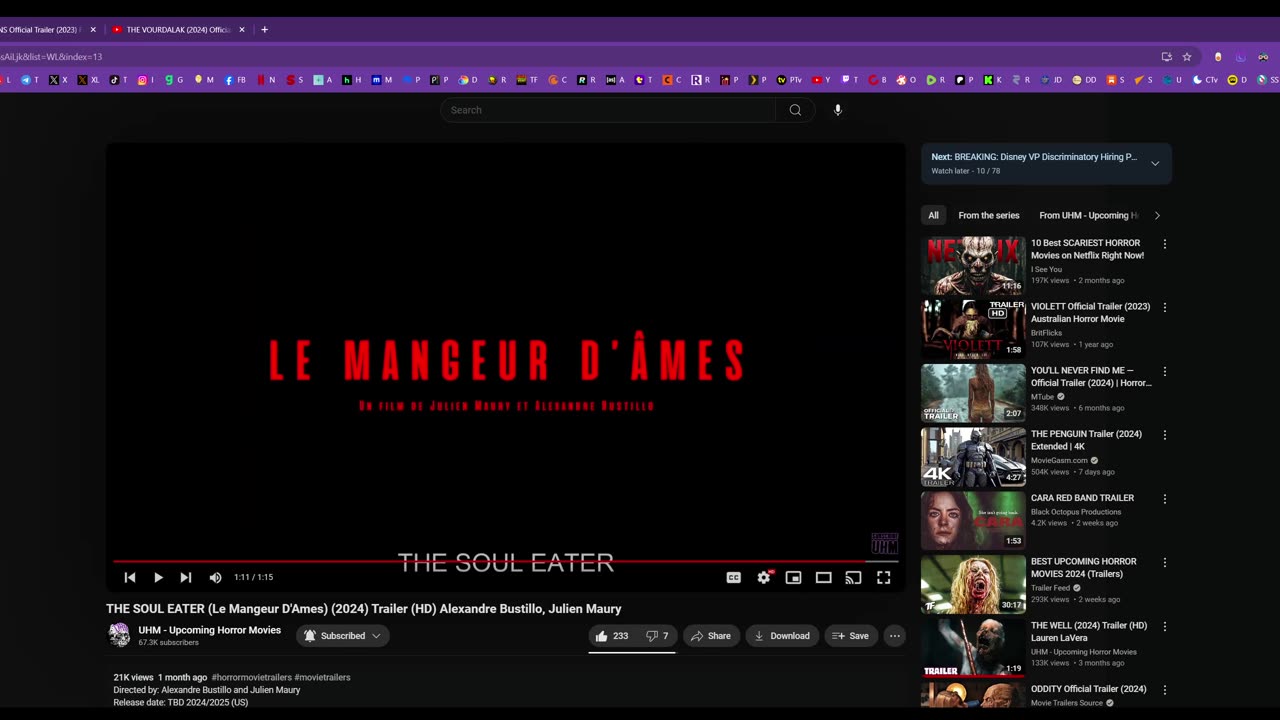
Task: Open the Kick K bookmark
Action: tap(993, 80)
